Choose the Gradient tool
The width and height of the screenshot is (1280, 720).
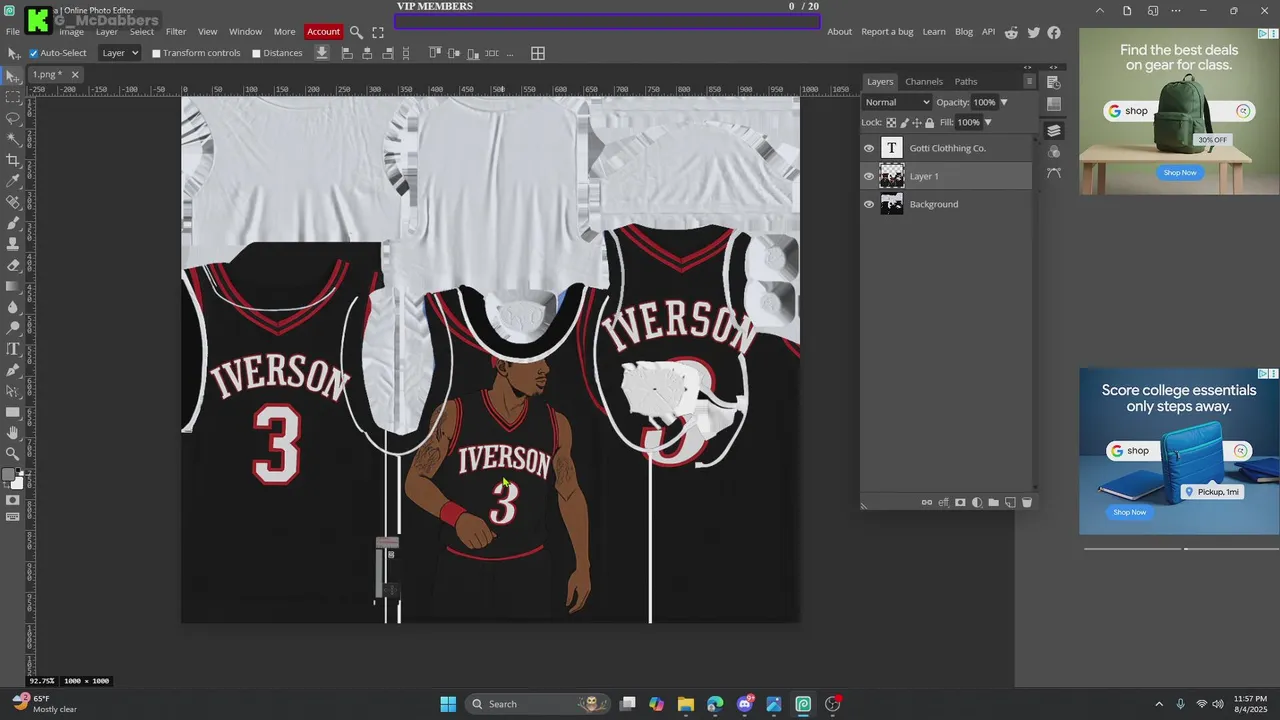13,286
